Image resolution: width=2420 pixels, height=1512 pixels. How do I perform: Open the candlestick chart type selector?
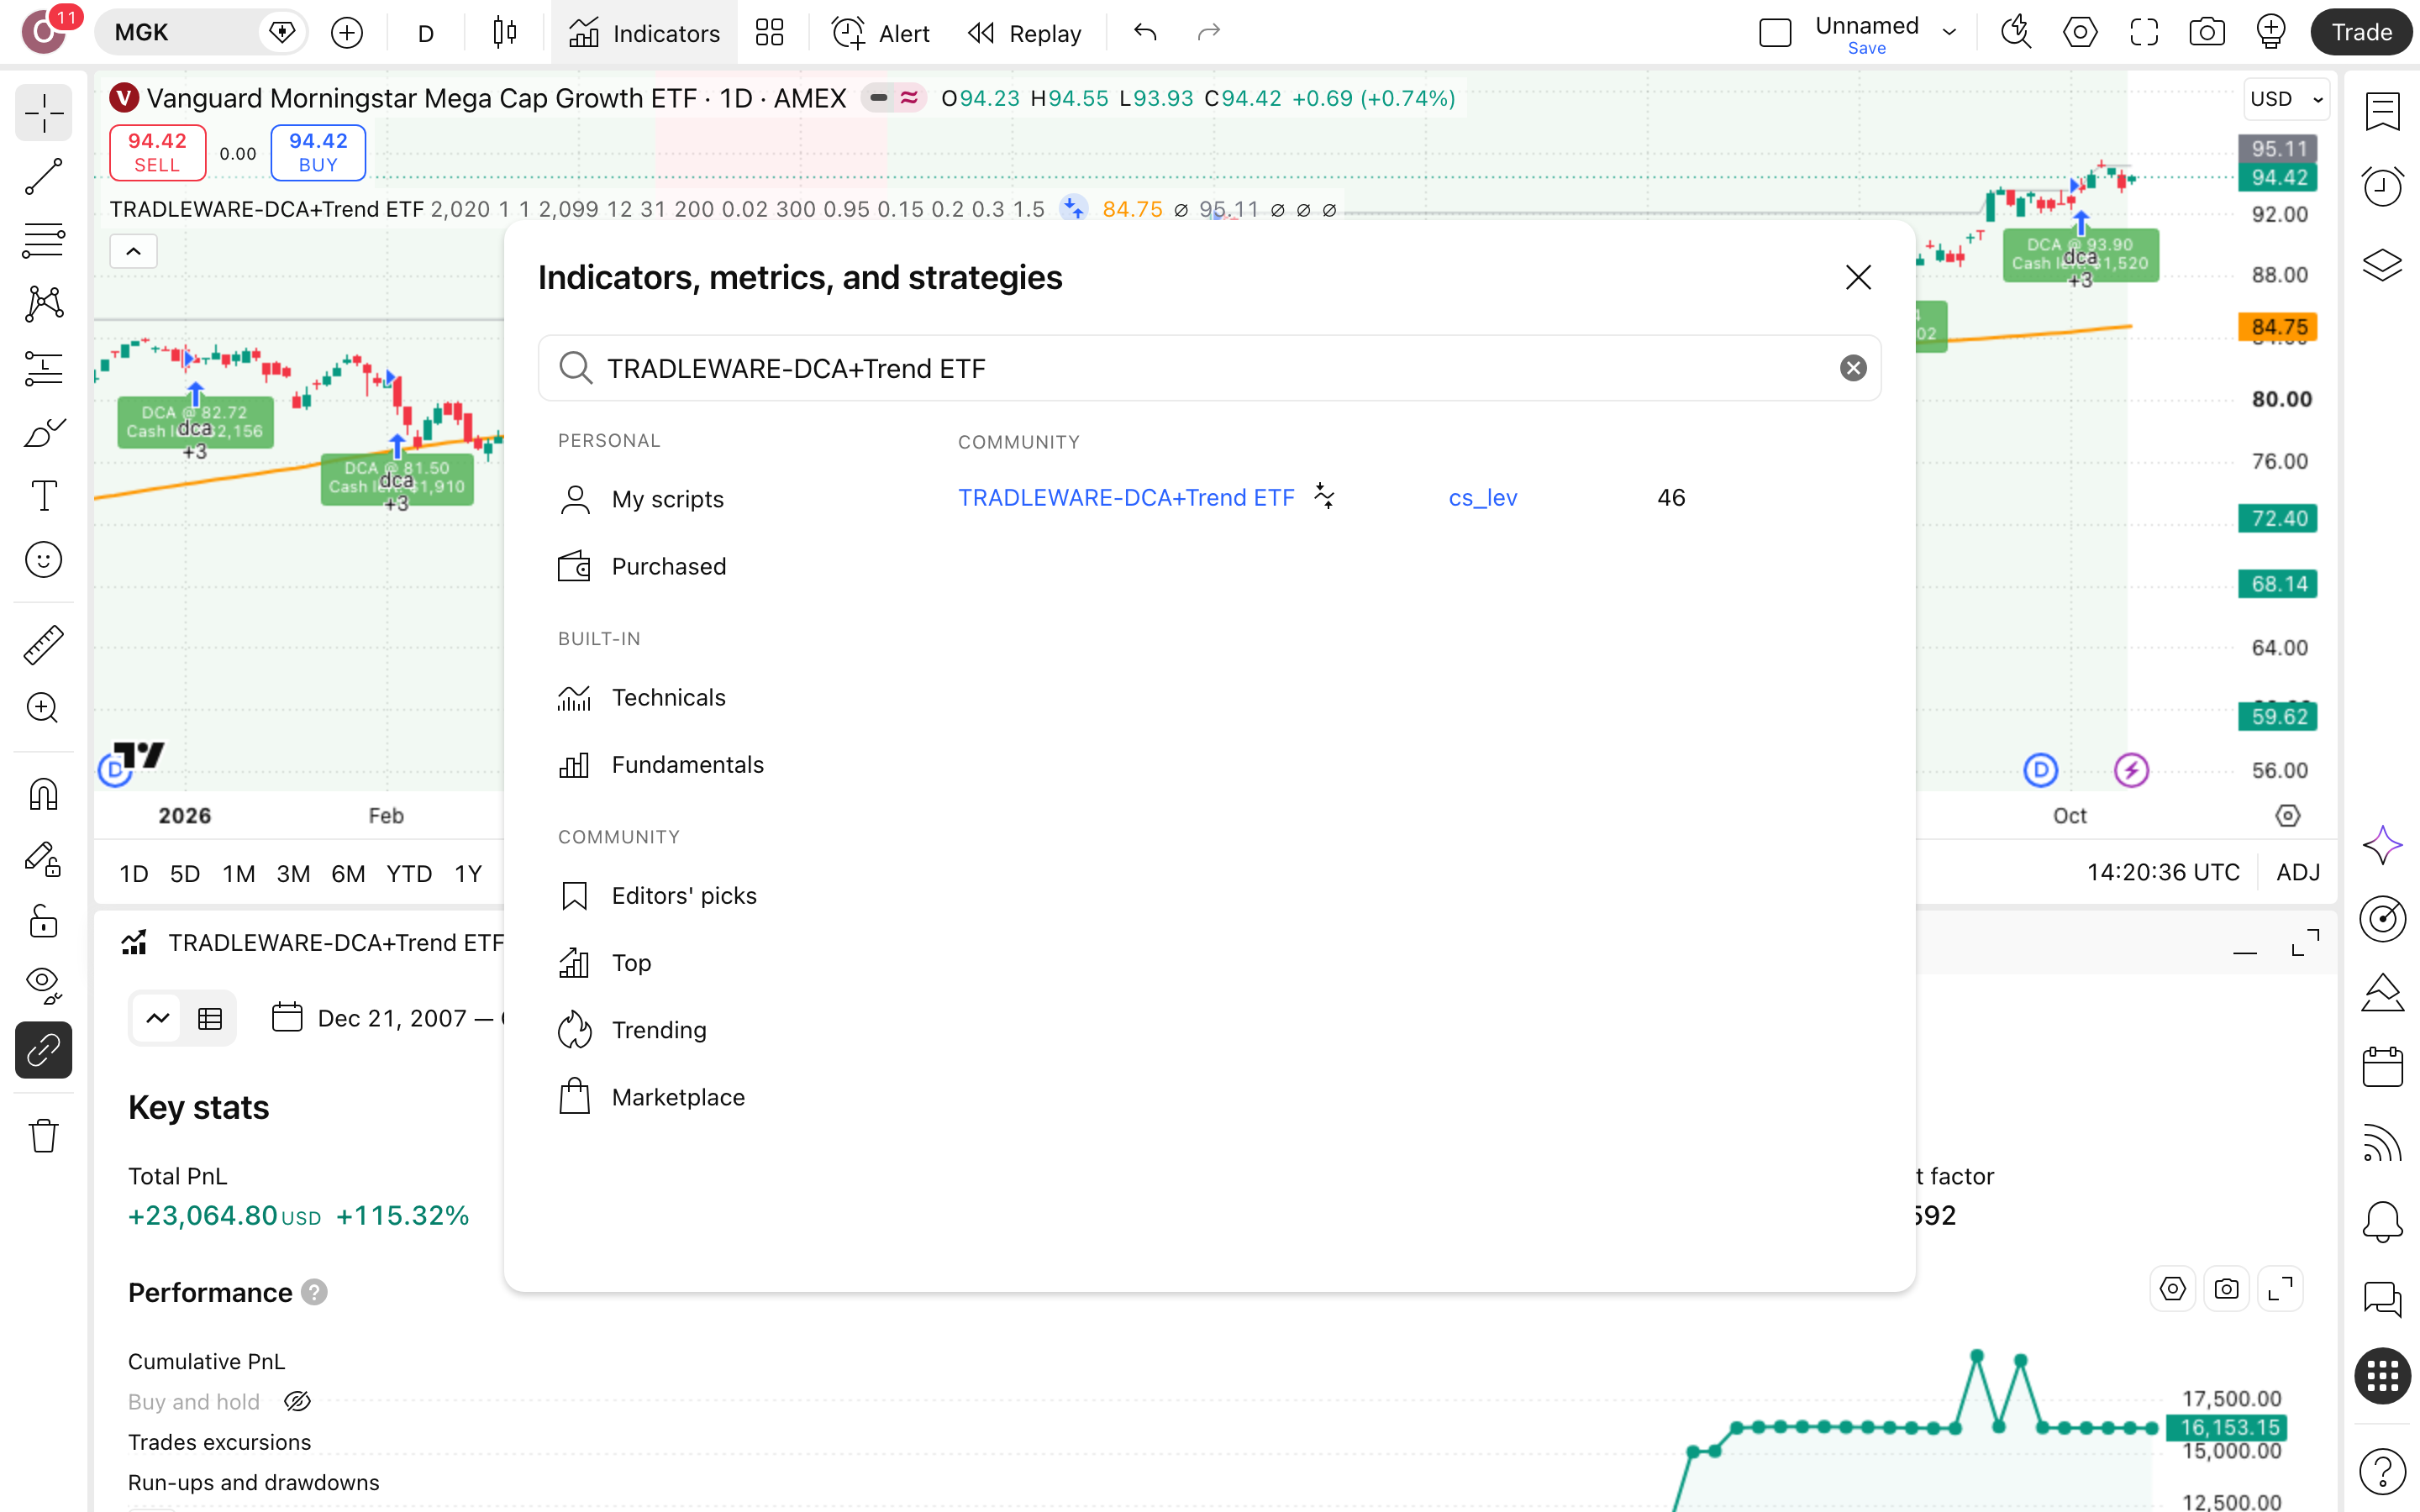point(505,33)
